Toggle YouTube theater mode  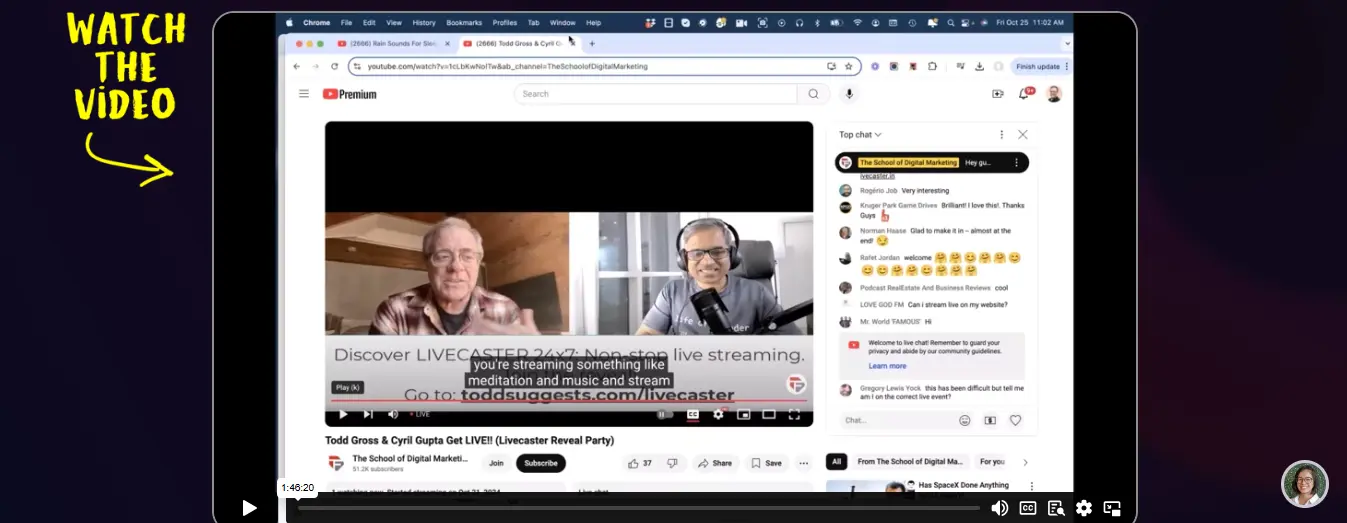tap(769, 414)
